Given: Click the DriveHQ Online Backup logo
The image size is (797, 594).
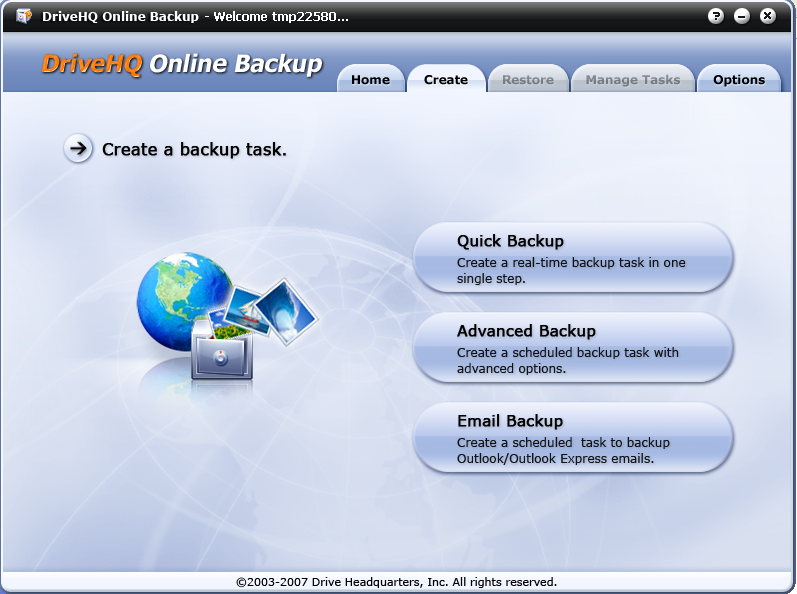Looking at the screenshot, I should (182, 65).
